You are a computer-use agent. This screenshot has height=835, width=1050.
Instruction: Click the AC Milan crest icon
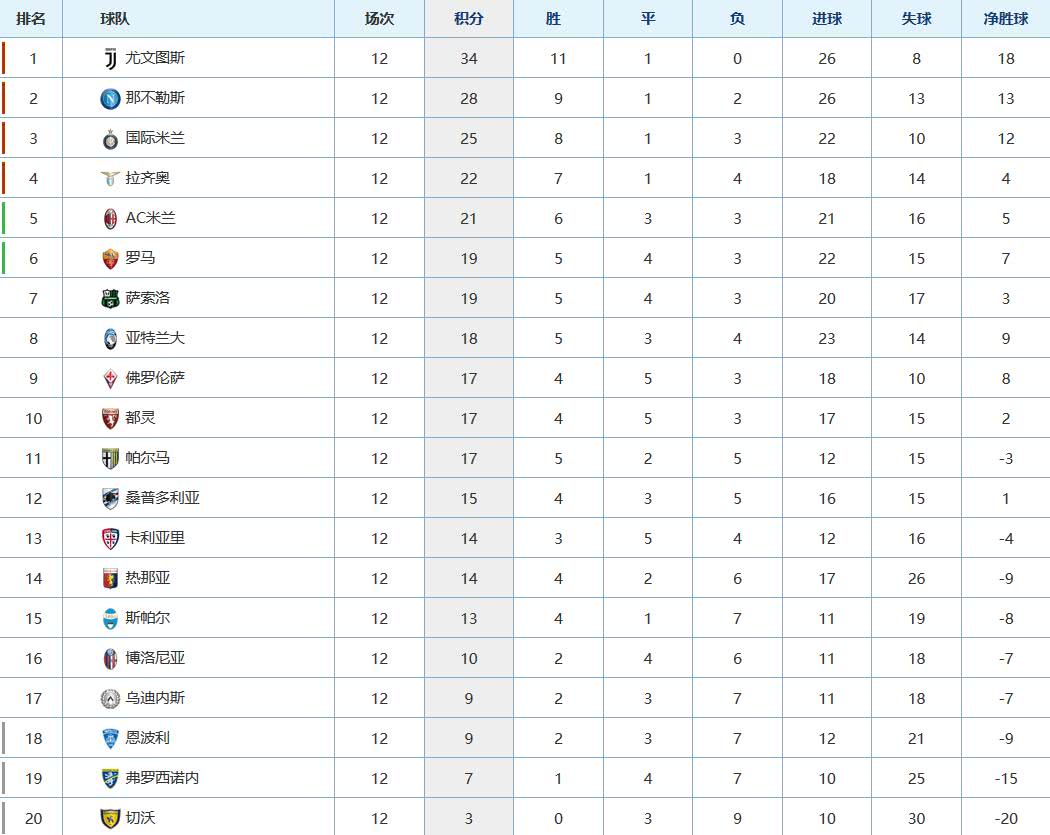click(x=110, y=219)
